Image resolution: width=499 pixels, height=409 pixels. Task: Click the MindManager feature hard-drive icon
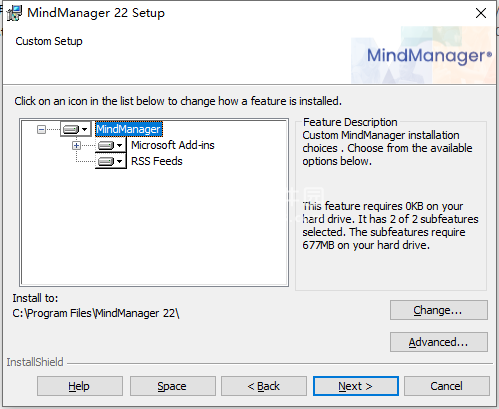(x=71, y=129)
